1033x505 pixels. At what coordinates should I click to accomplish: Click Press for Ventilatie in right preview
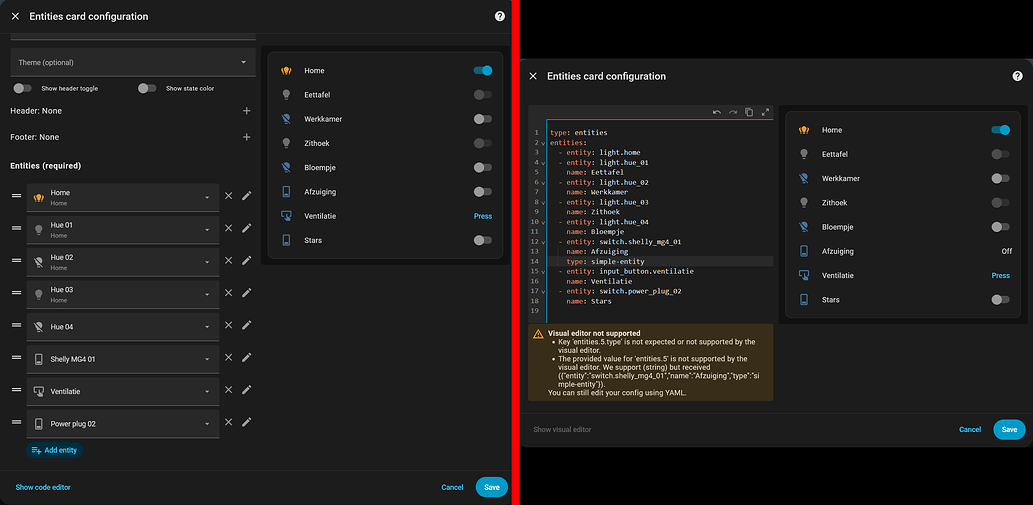pyautogui.click(x=1001, y=275)
